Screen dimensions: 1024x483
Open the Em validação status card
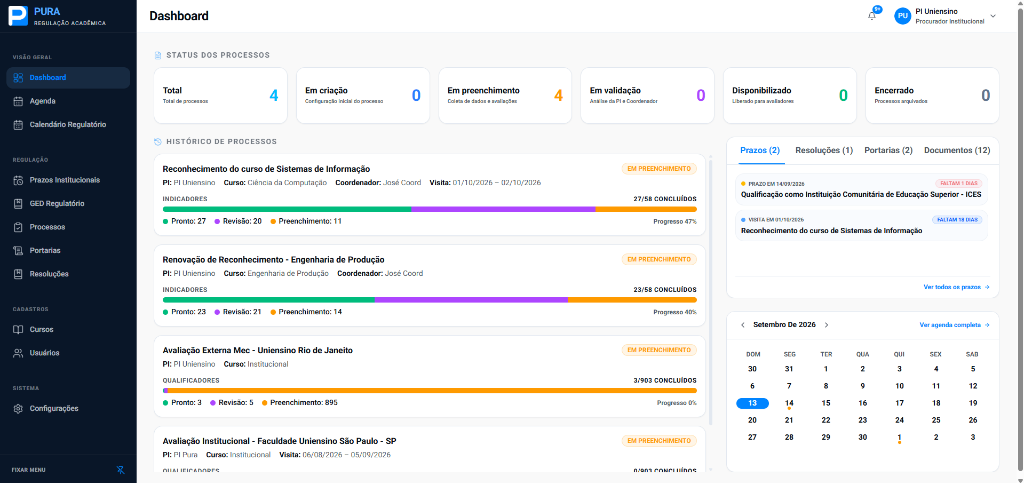pos(648,95)
